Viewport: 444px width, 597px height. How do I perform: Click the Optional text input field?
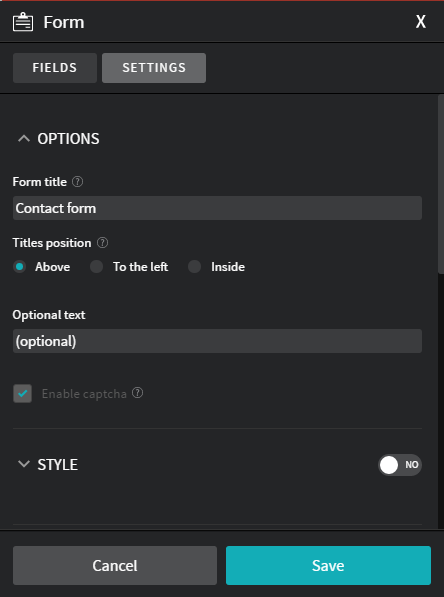pos(217,341)
